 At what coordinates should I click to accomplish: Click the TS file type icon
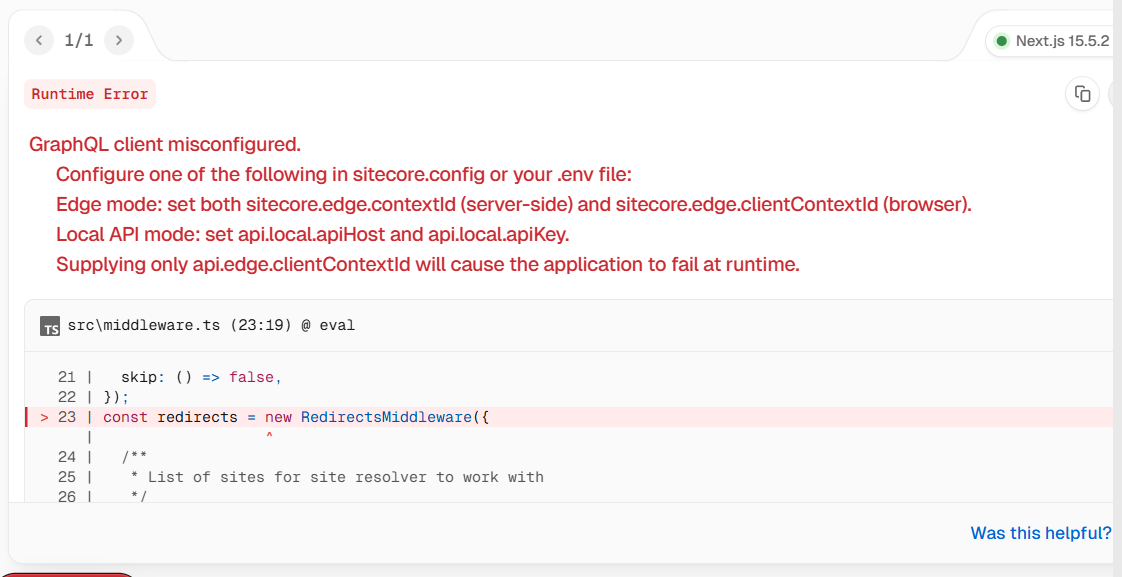[50, 326]
